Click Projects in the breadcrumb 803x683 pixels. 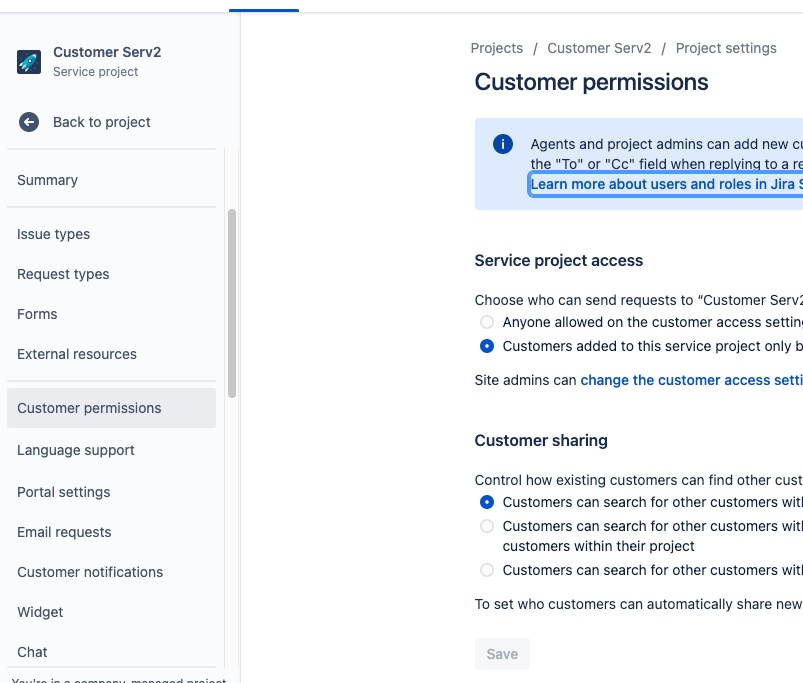tap(497, 48)
